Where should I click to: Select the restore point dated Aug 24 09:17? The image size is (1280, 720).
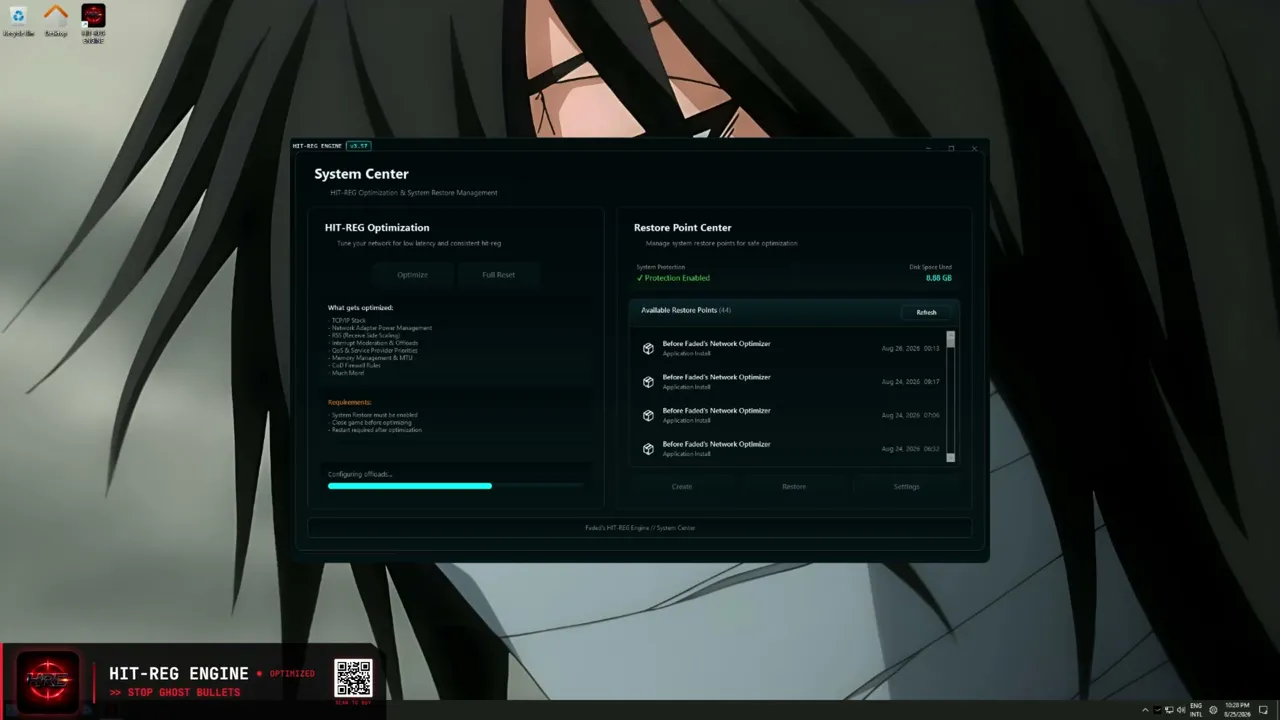(790, 382)
